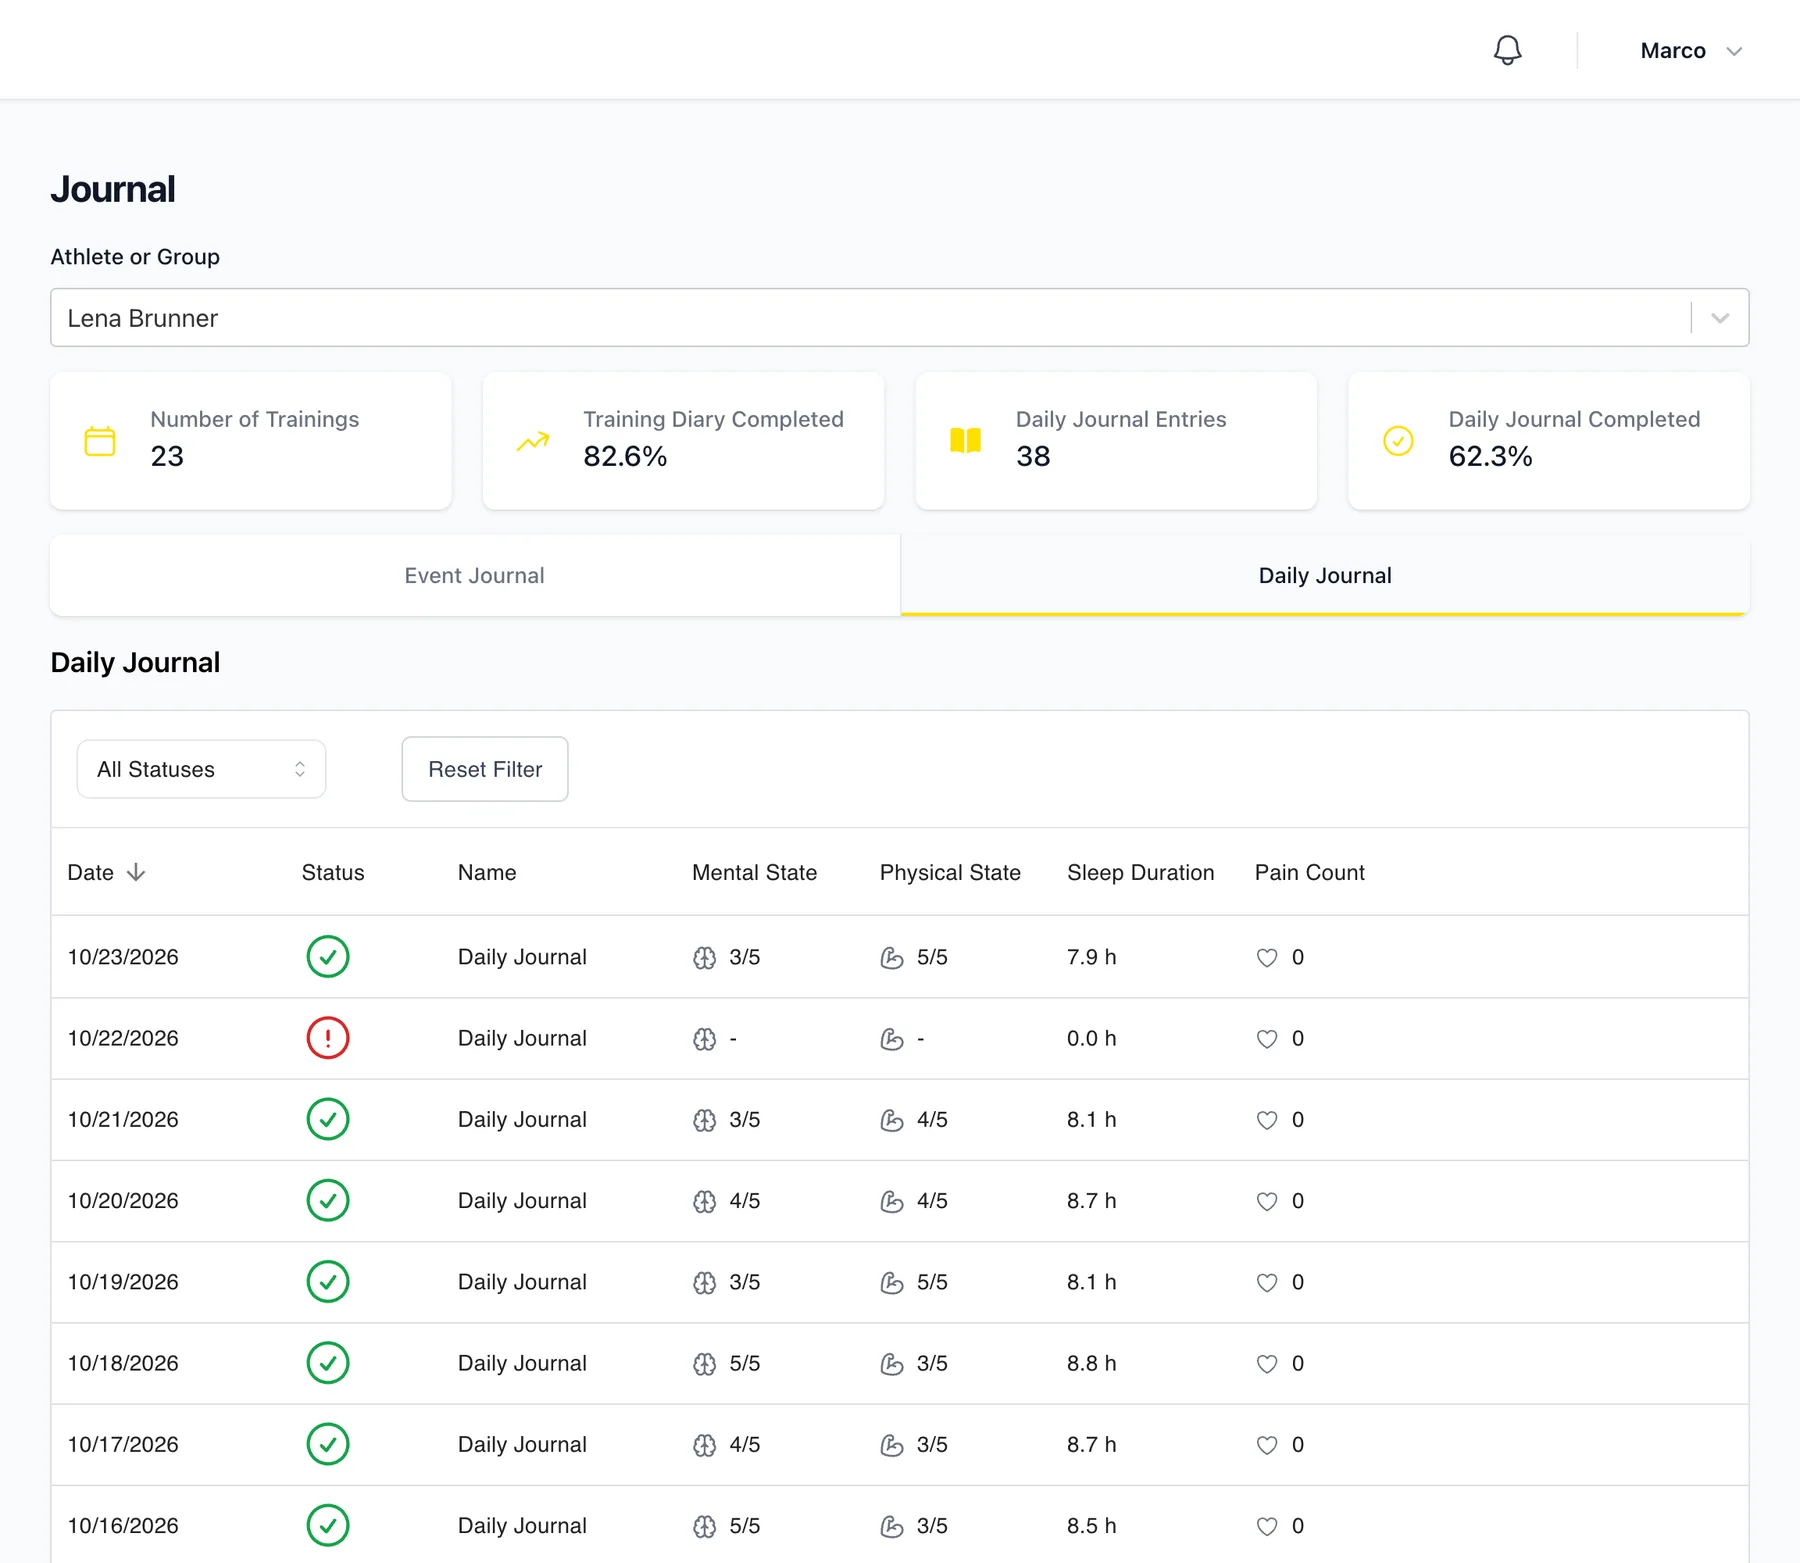The image size is (1800, 1563).
Task: Click the 8.5 h sleep value for 10/16/2026
Action: click(x=1091, y=1525)
